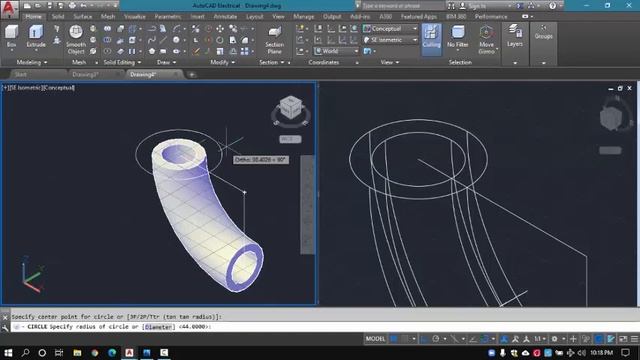
Task: Click the command line customize wrench icon
Action: 5,327
